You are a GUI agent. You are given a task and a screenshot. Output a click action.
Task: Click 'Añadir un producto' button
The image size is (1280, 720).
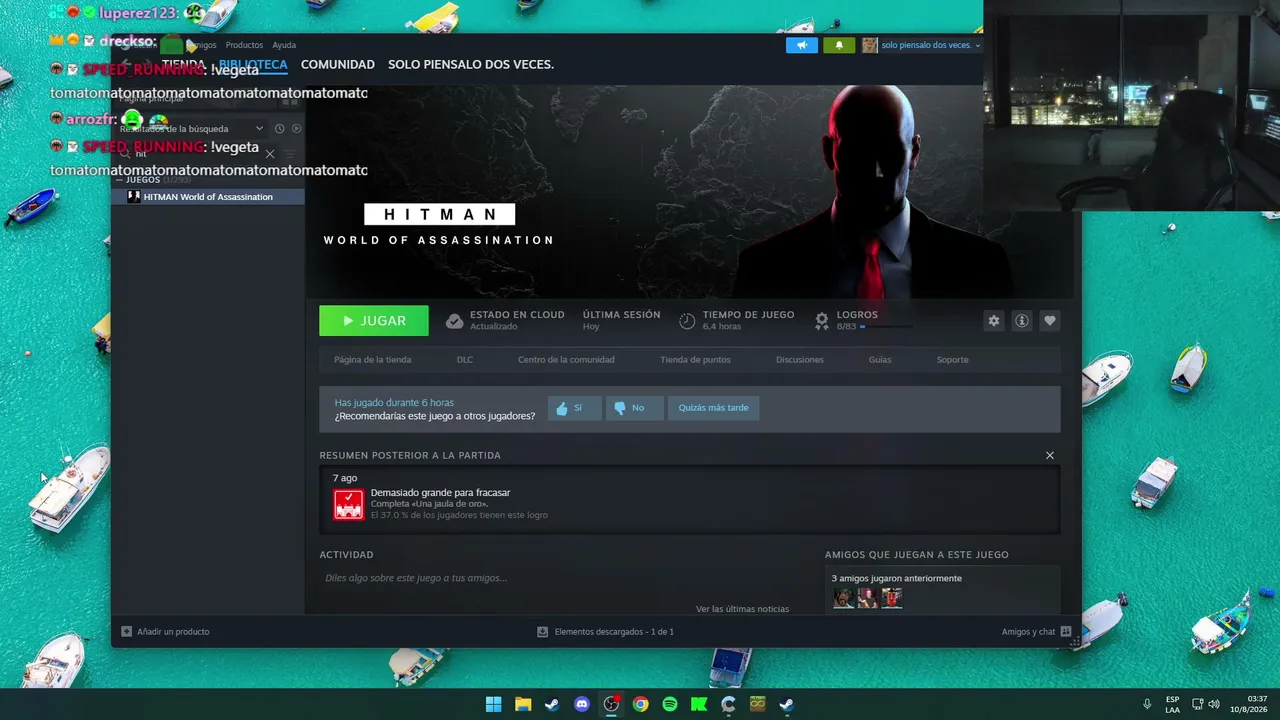166,632
